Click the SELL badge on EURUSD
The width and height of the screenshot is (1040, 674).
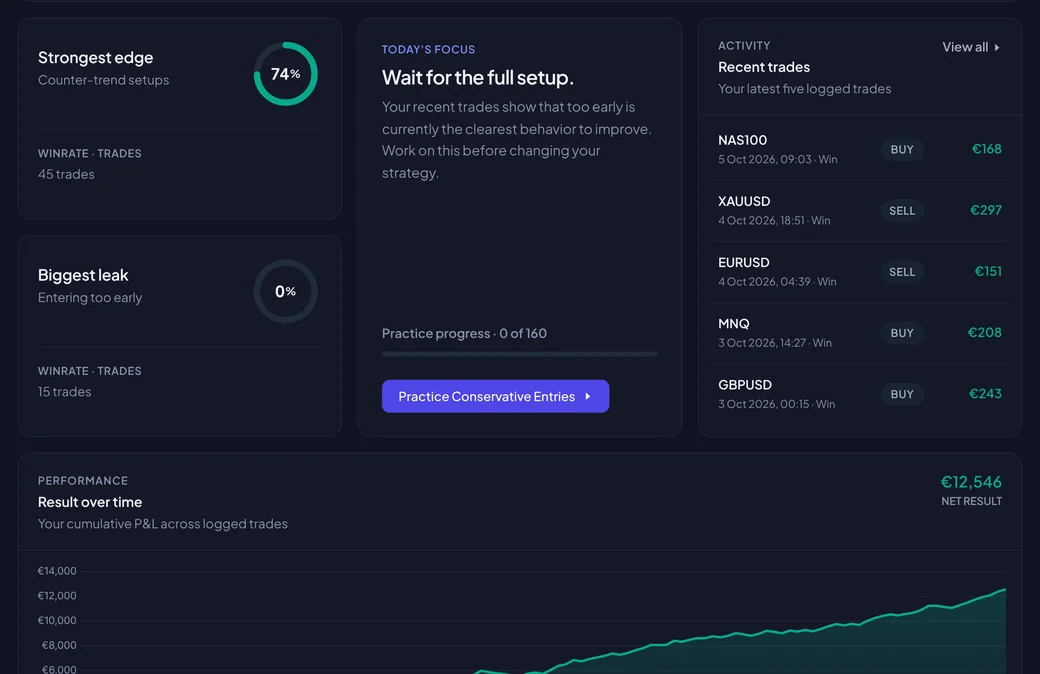(x=902, y=272)
